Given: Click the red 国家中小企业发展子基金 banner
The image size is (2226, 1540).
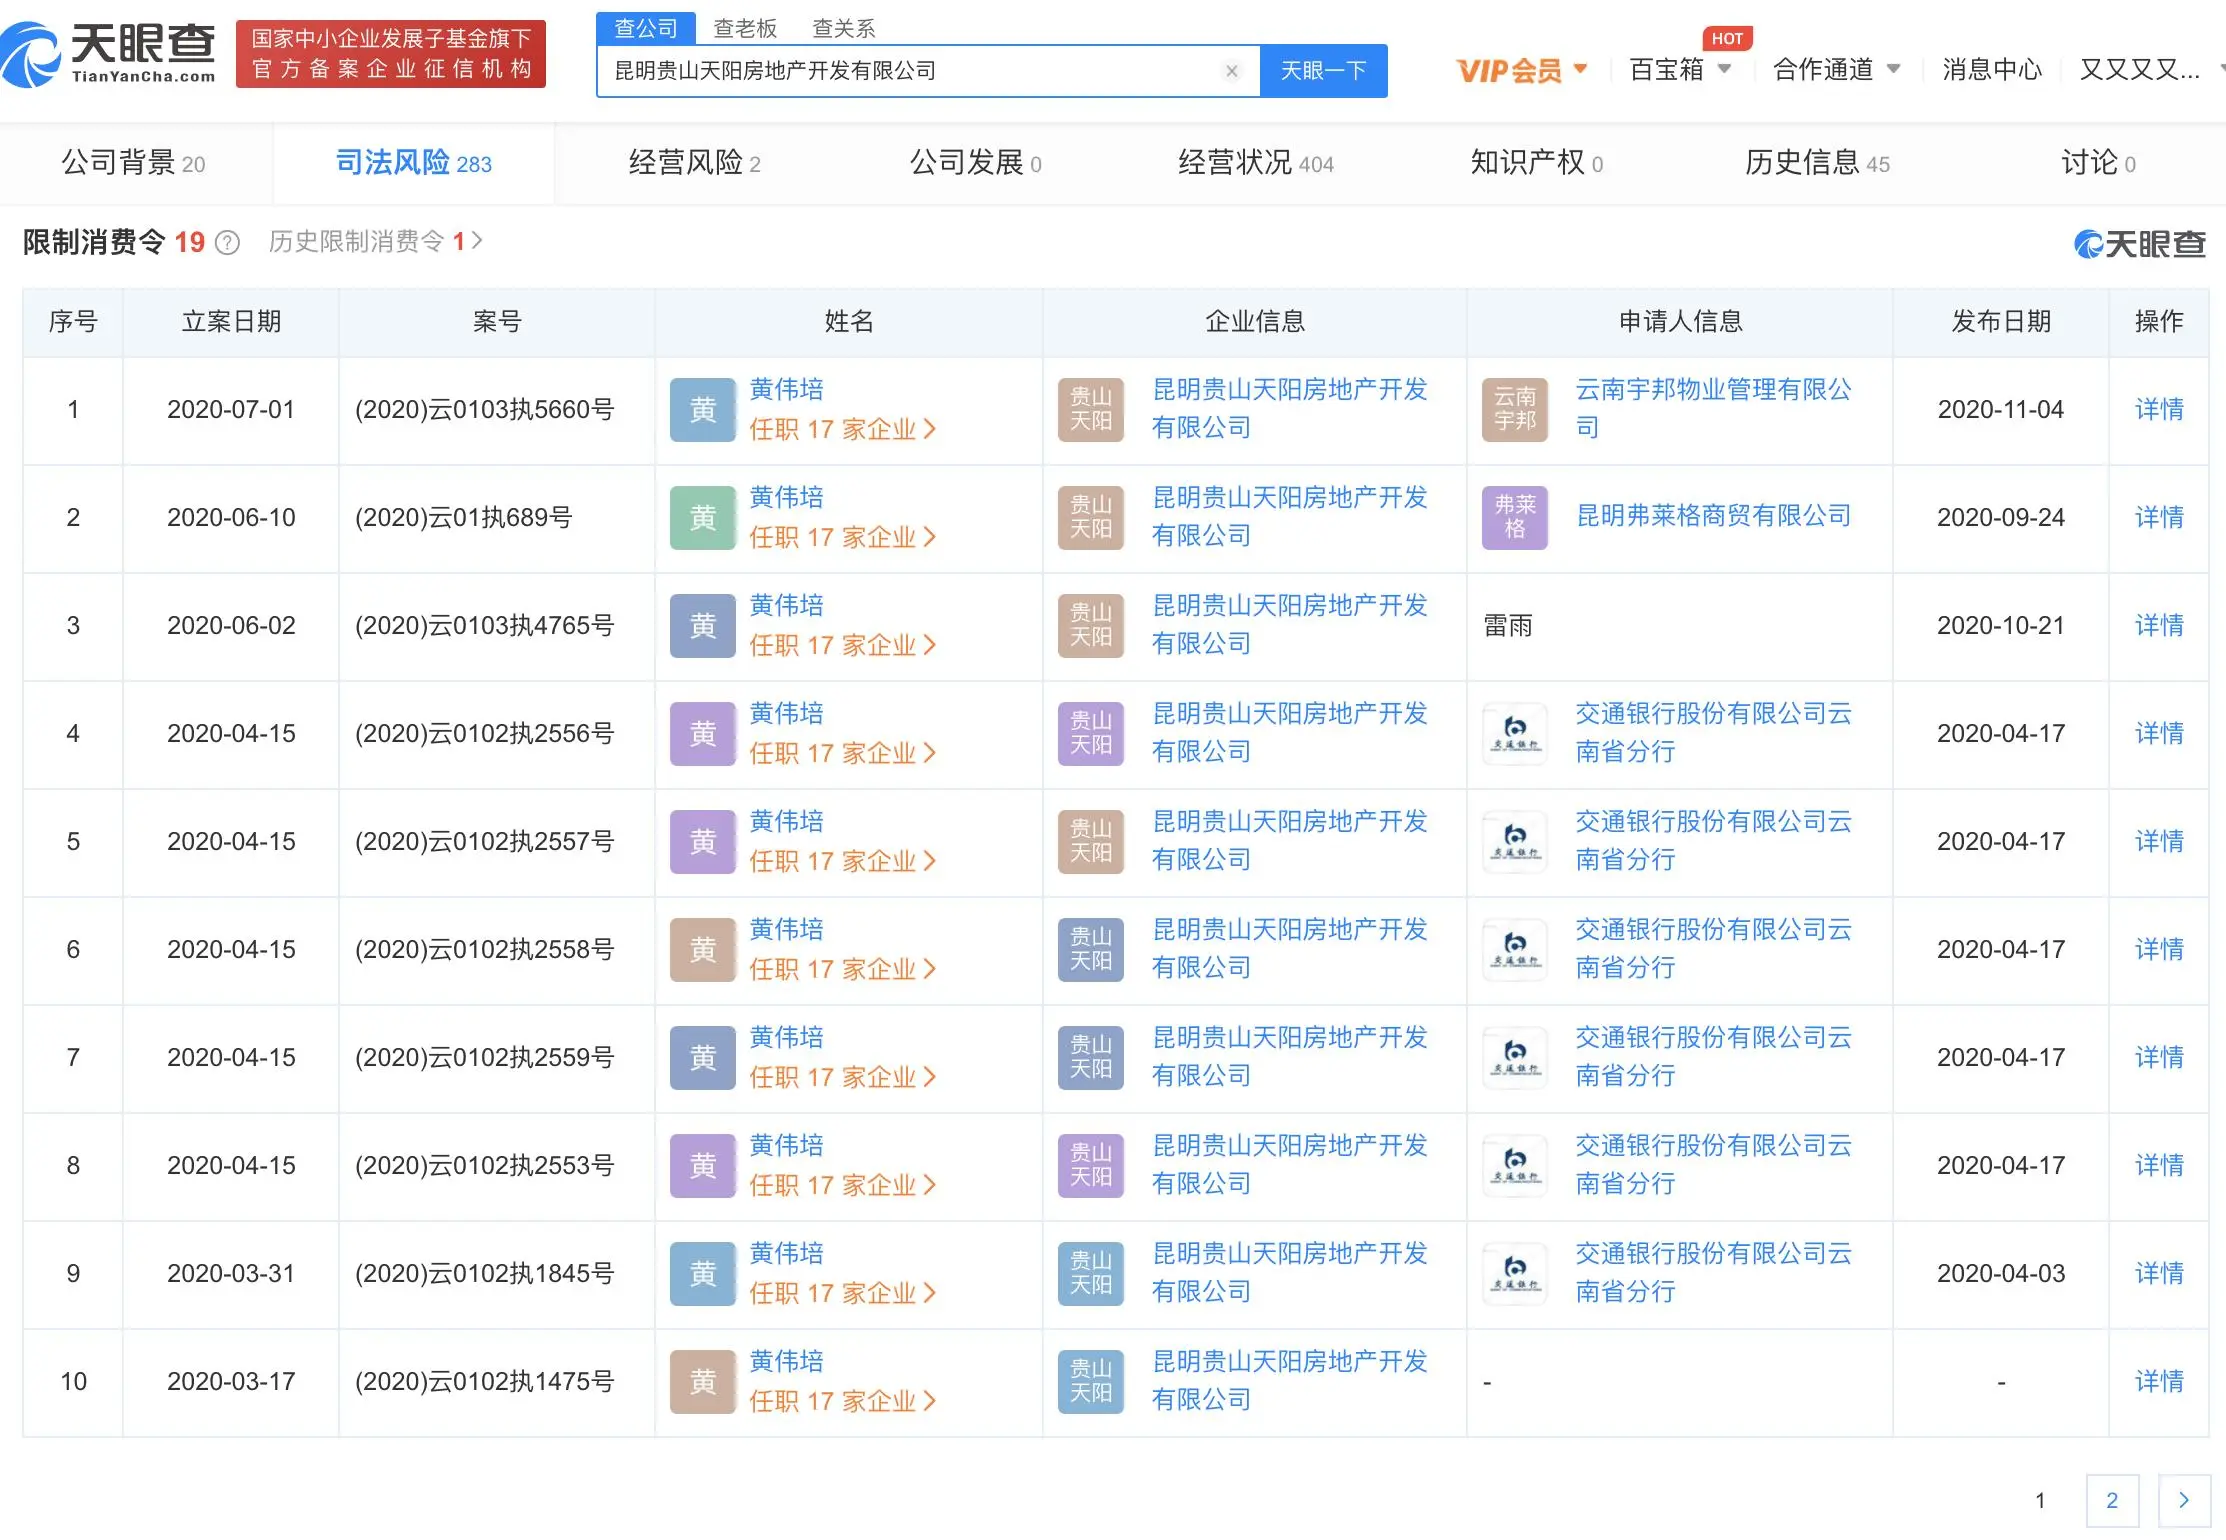Looking at the screenshot, I should (x=391, y=54).
